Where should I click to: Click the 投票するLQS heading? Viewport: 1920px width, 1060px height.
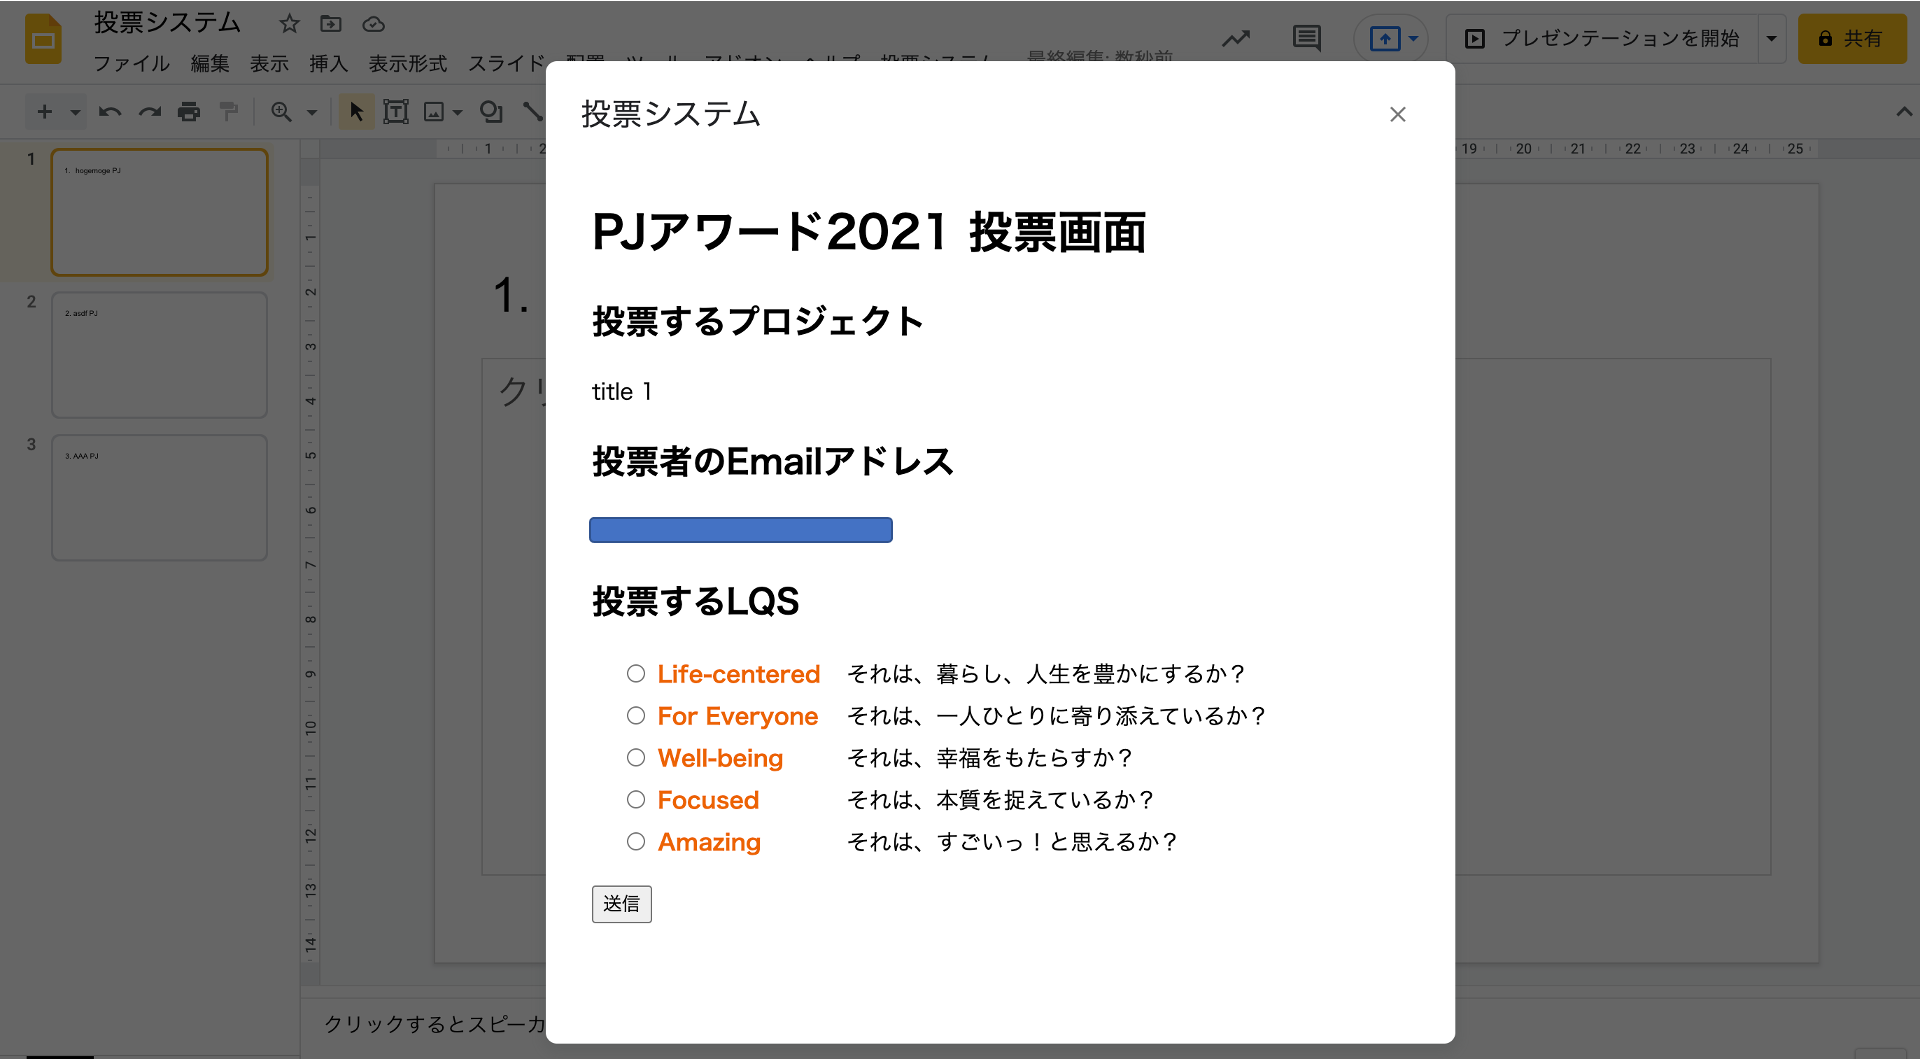pyautogui.click(x=695, y=602)
